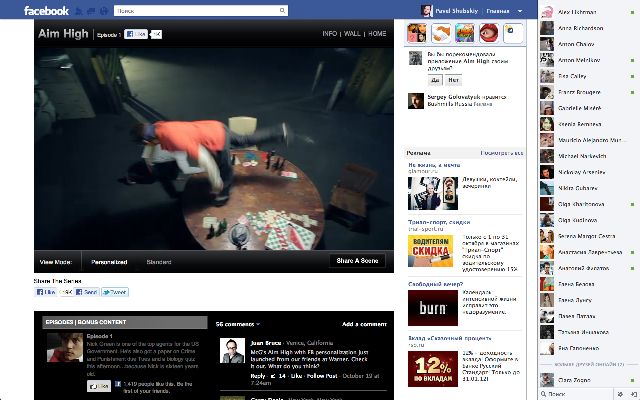Open Pavel Shubskiy profile picture
The width and height of the screenshot is (640, 400).
coord(427,11)
